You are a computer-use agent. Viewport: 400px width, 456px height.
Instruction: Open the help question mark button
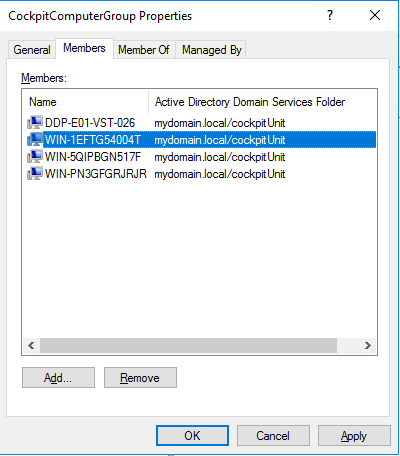click(330, 15)
